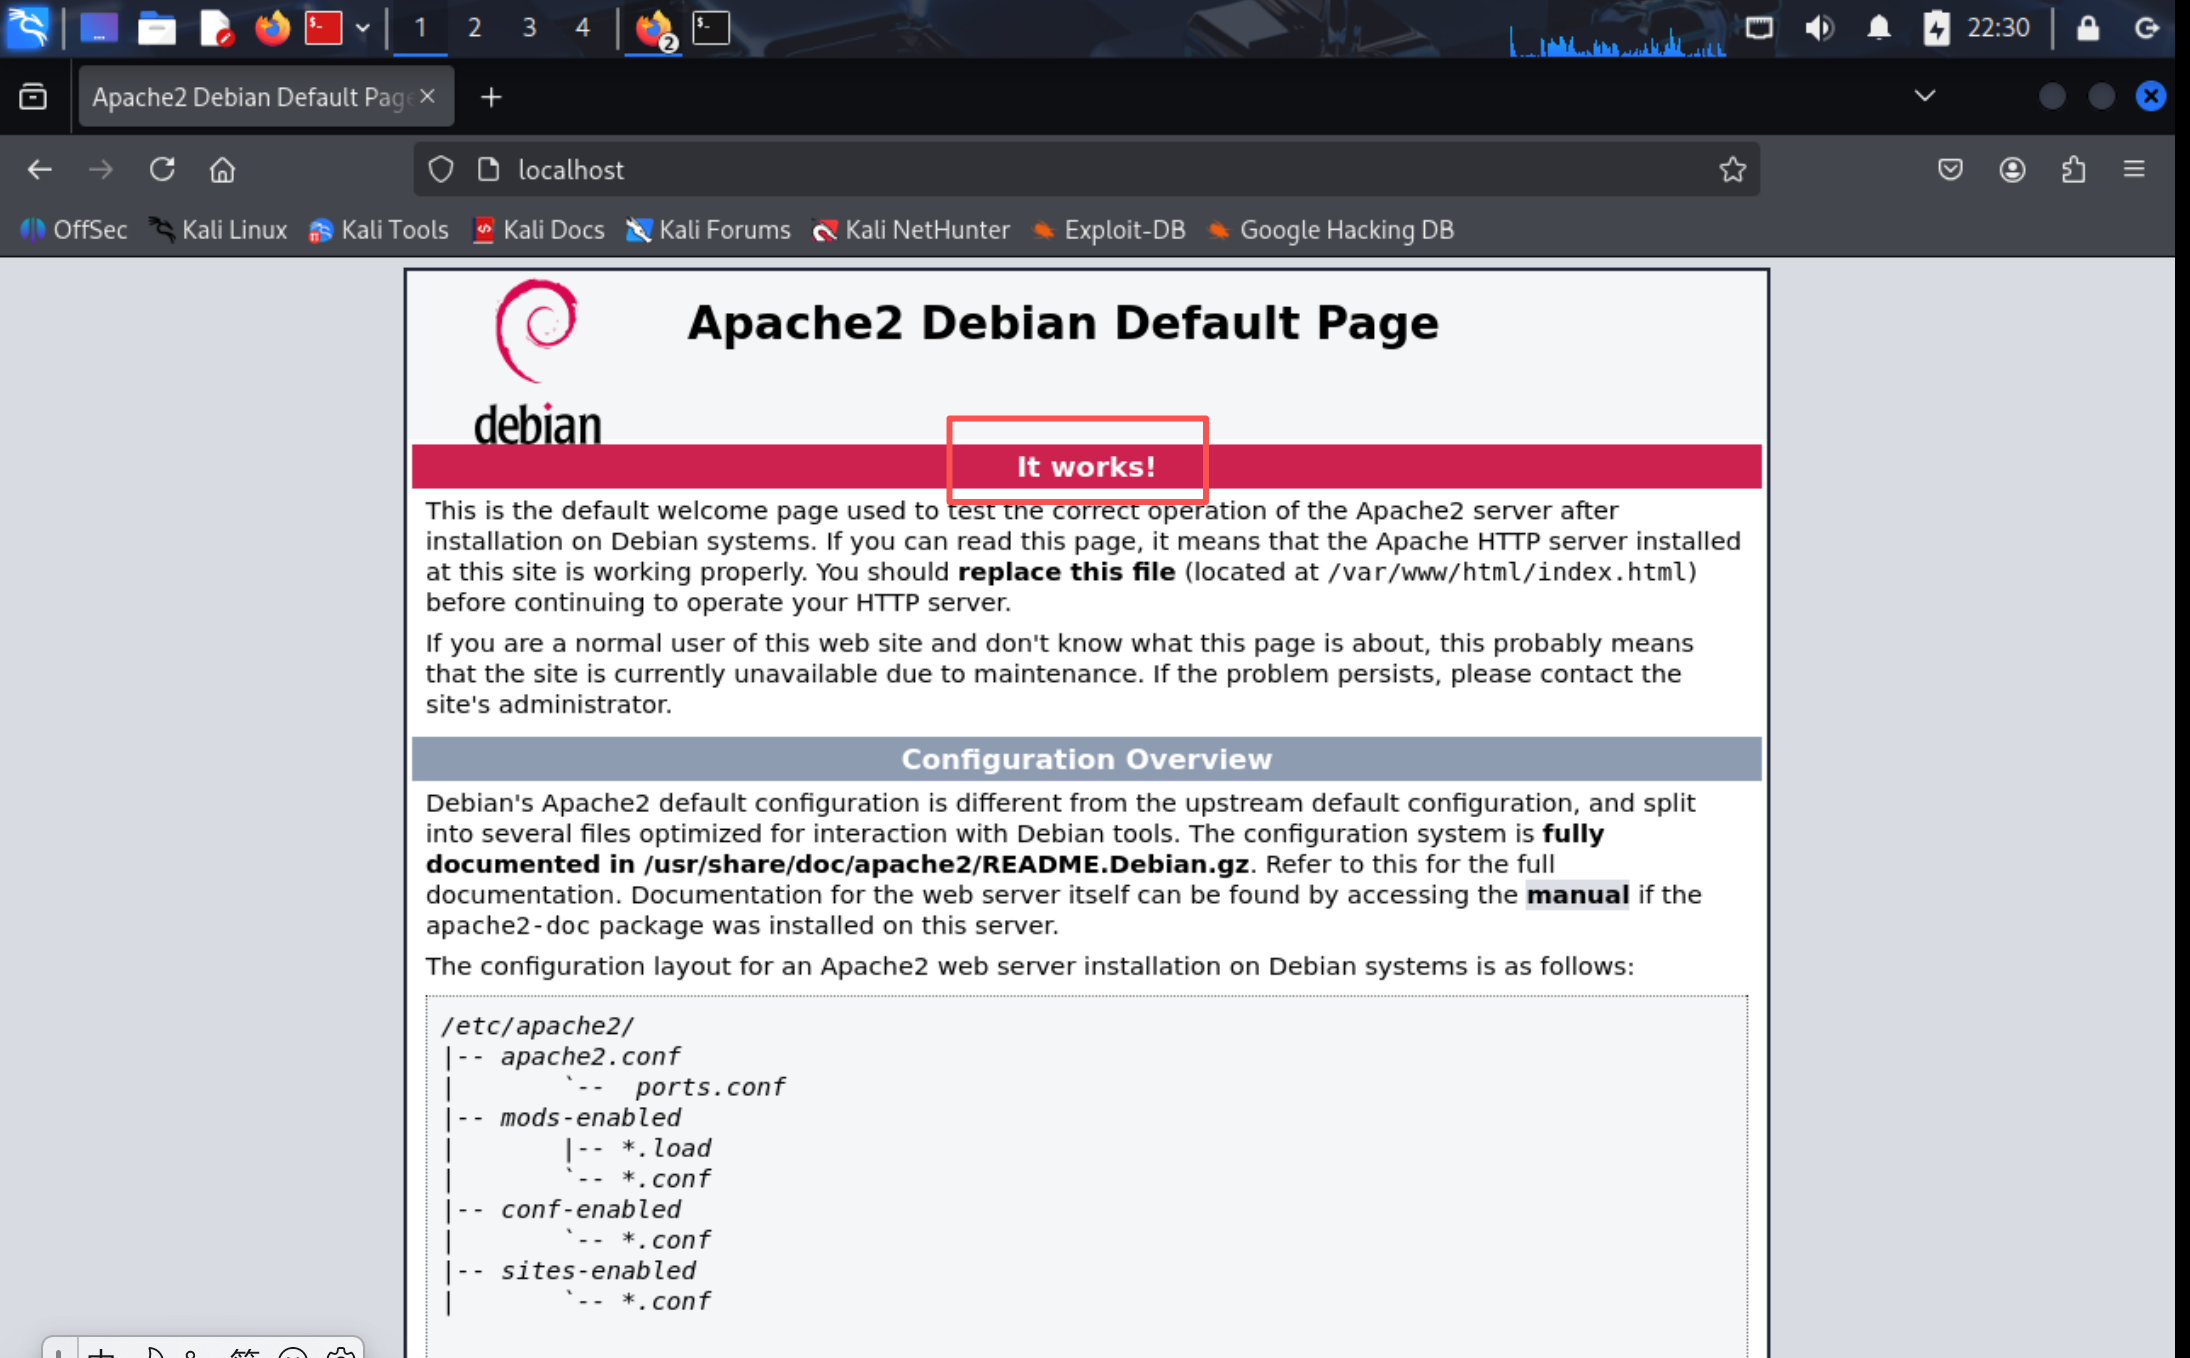The width and height of the screenshot is (2190, 1358).
Task: Open the Firefox hamburger application menu
Action: pyautogui.click(x=2134, y=170)
